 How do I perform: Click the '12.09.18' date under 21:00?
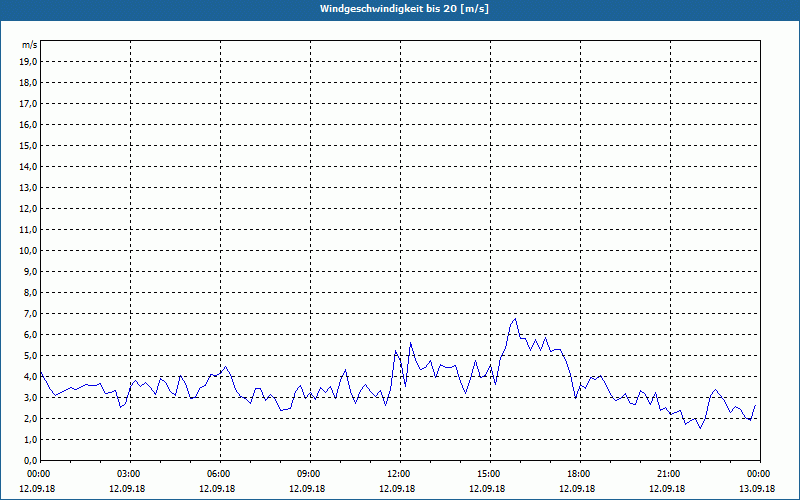pyautogui.click(x=667, y=488)
